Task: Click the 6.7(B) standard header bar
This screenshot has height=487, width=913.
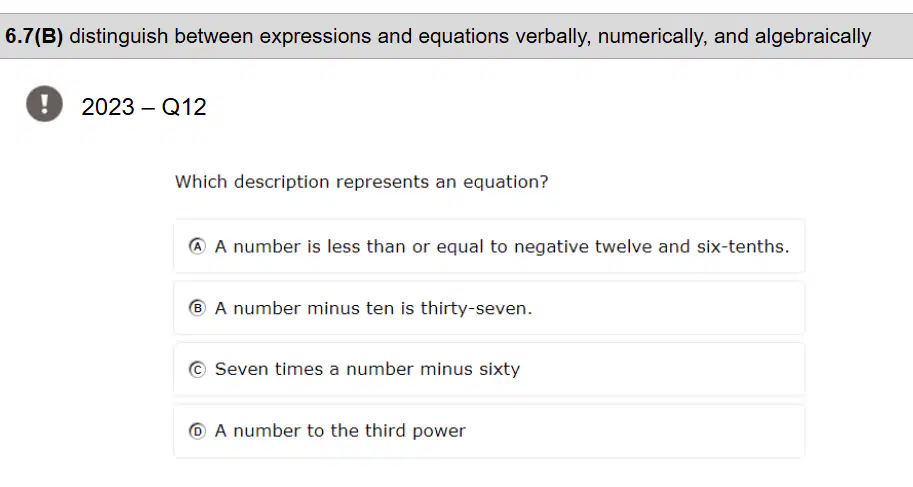Action: click(456, 36)
